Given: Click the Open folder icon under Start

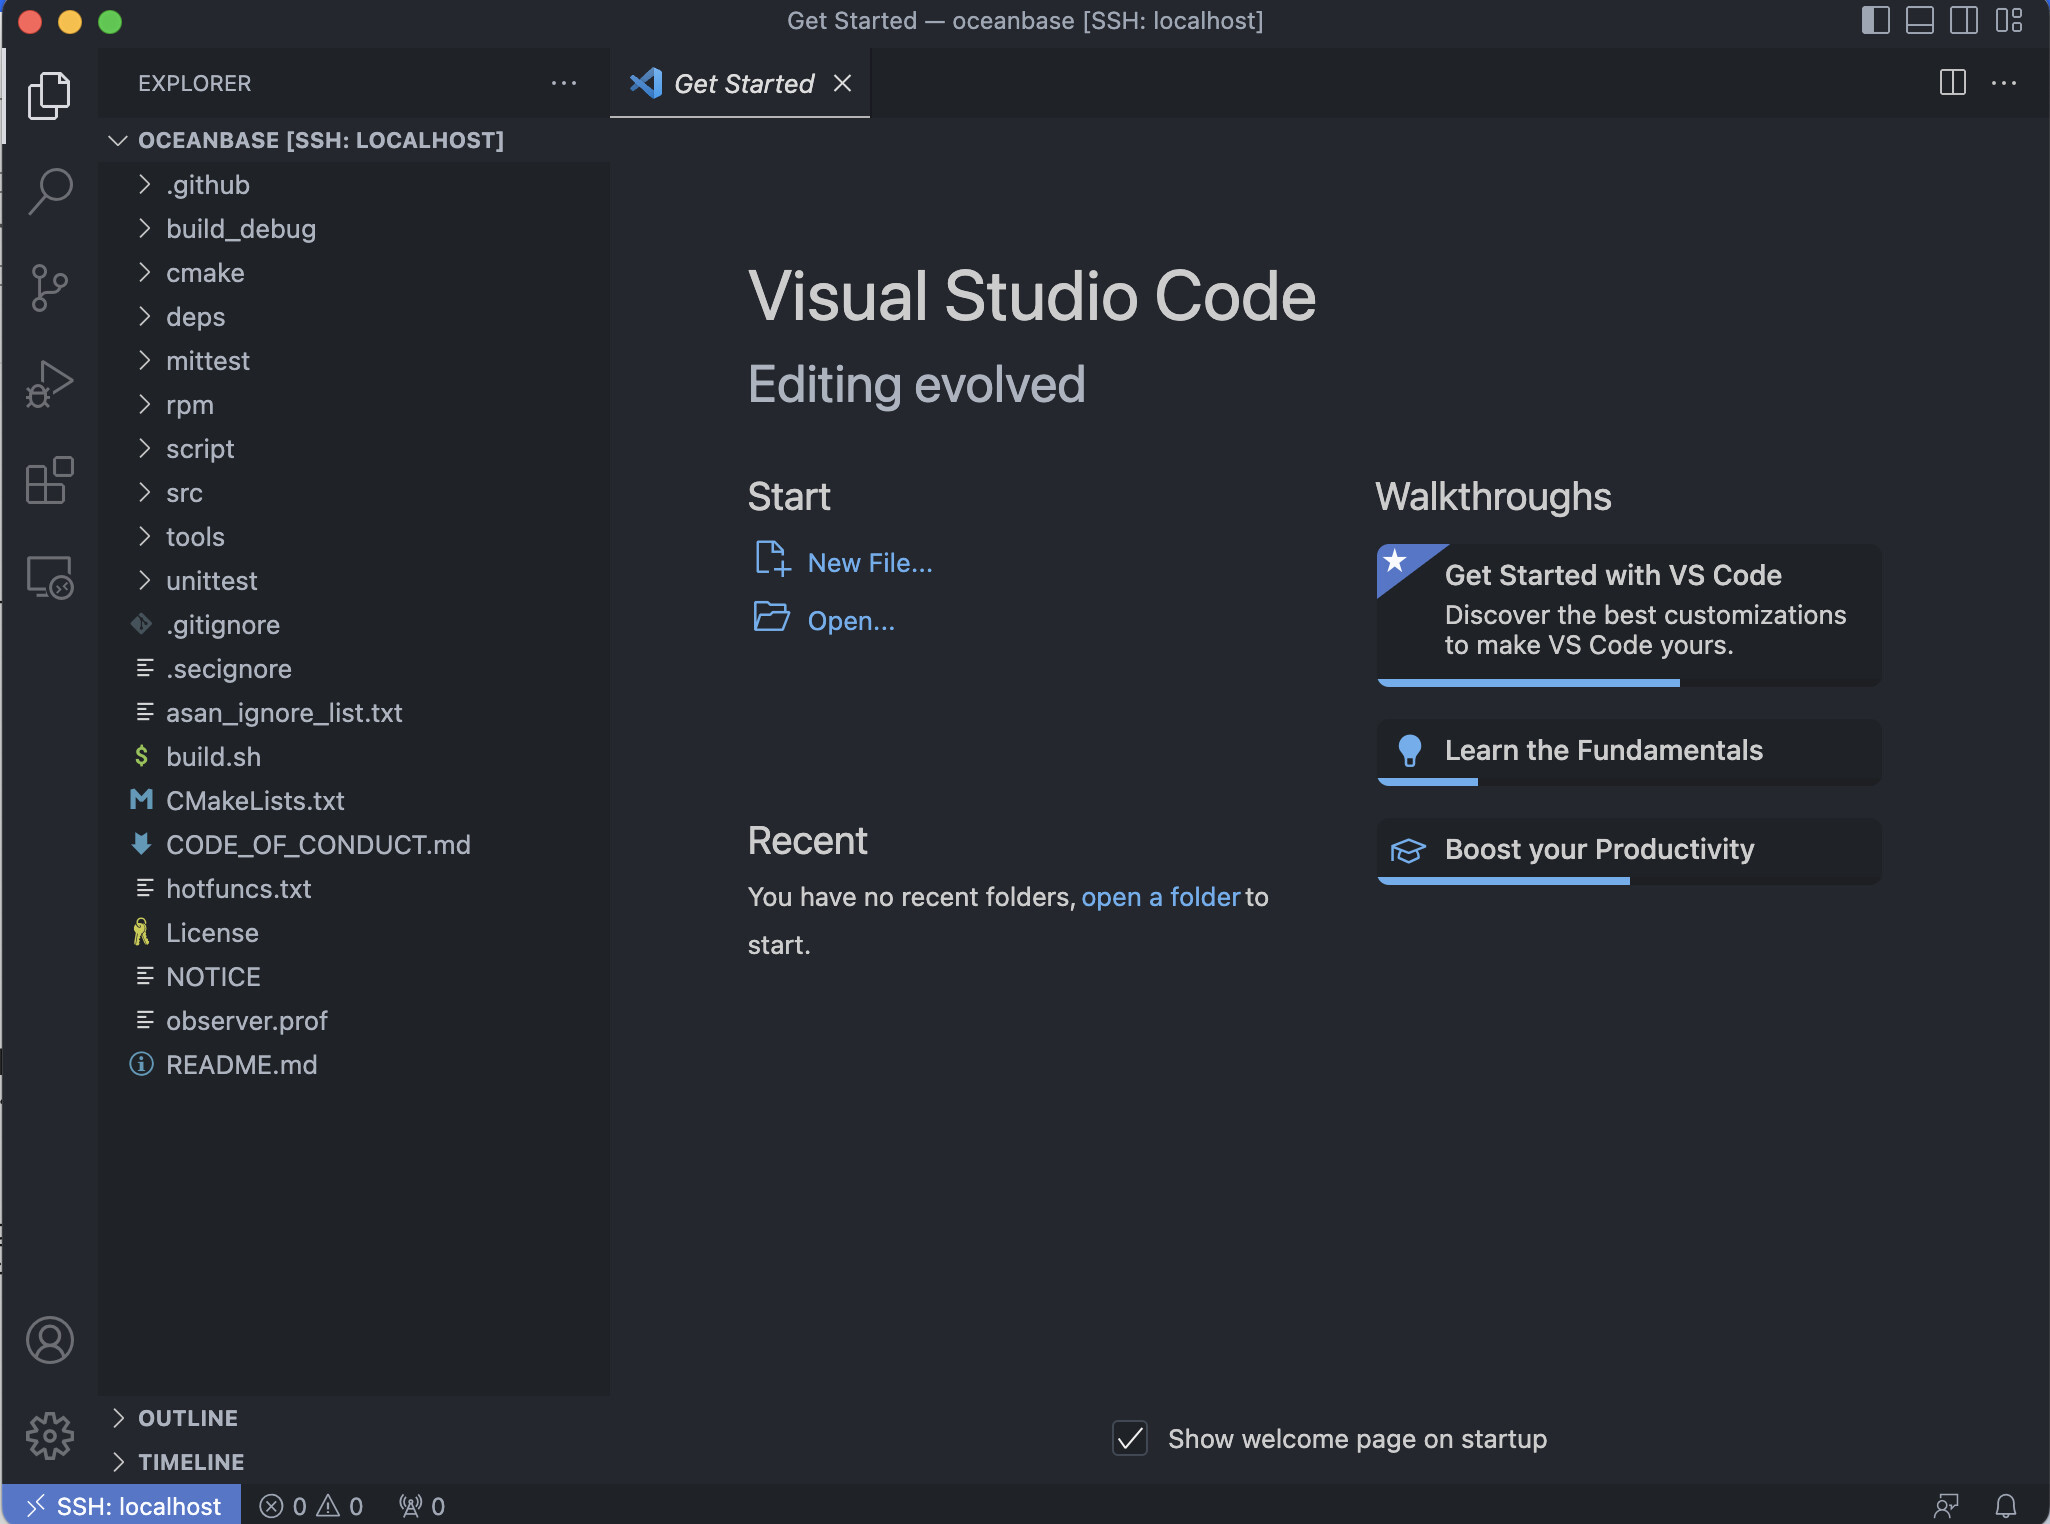Looking at the screenshot, I should point(771,616).
